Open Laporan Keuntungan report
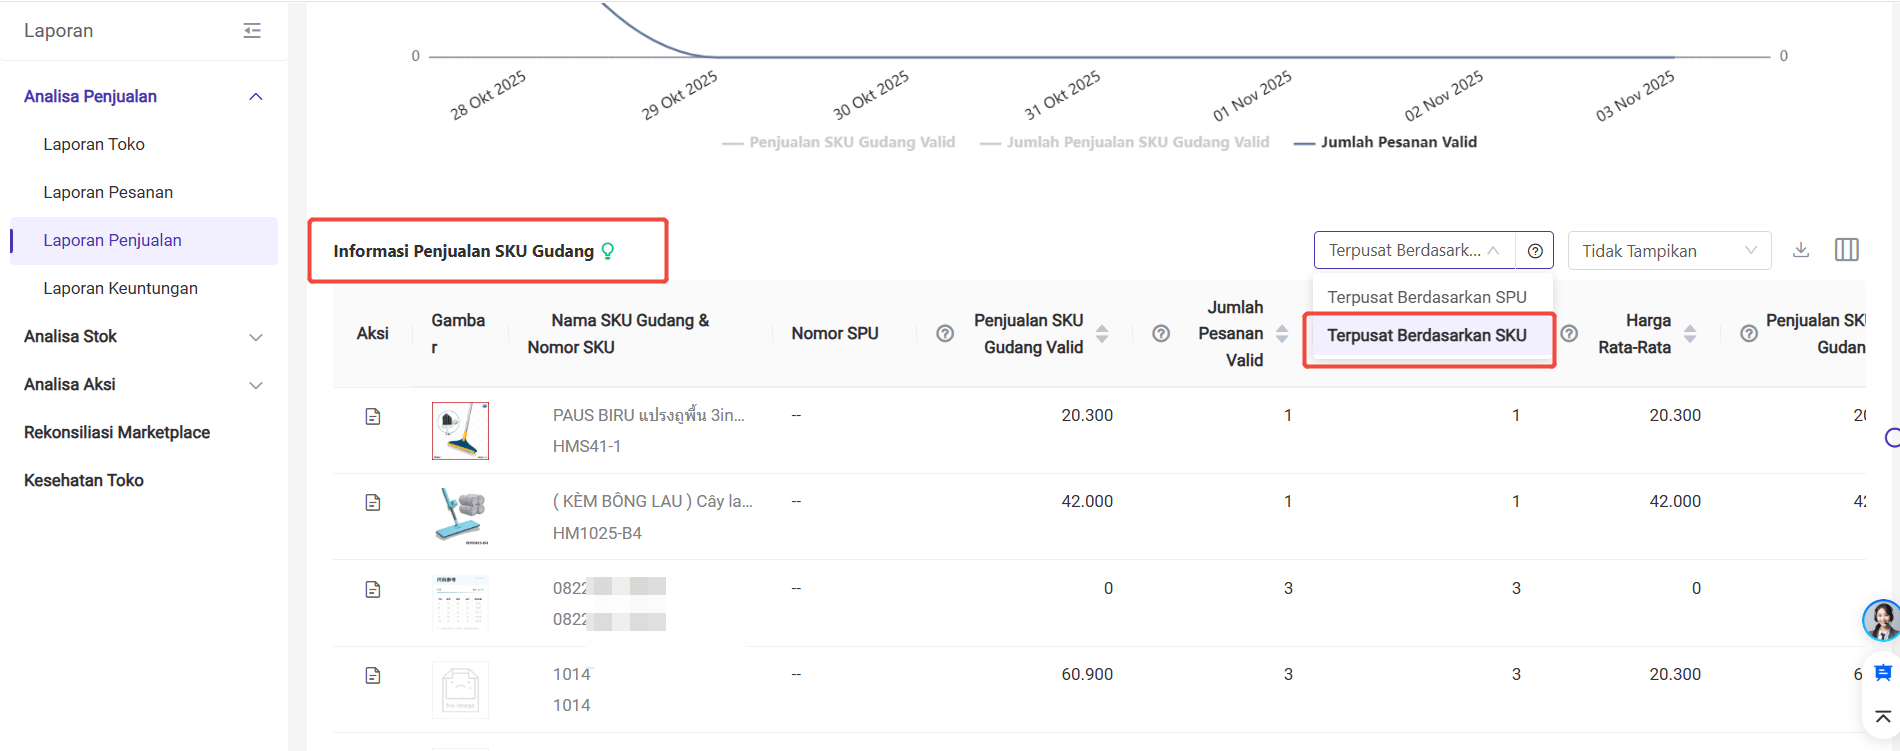Viewport: 1900px width, 751px height. (120, 289)
